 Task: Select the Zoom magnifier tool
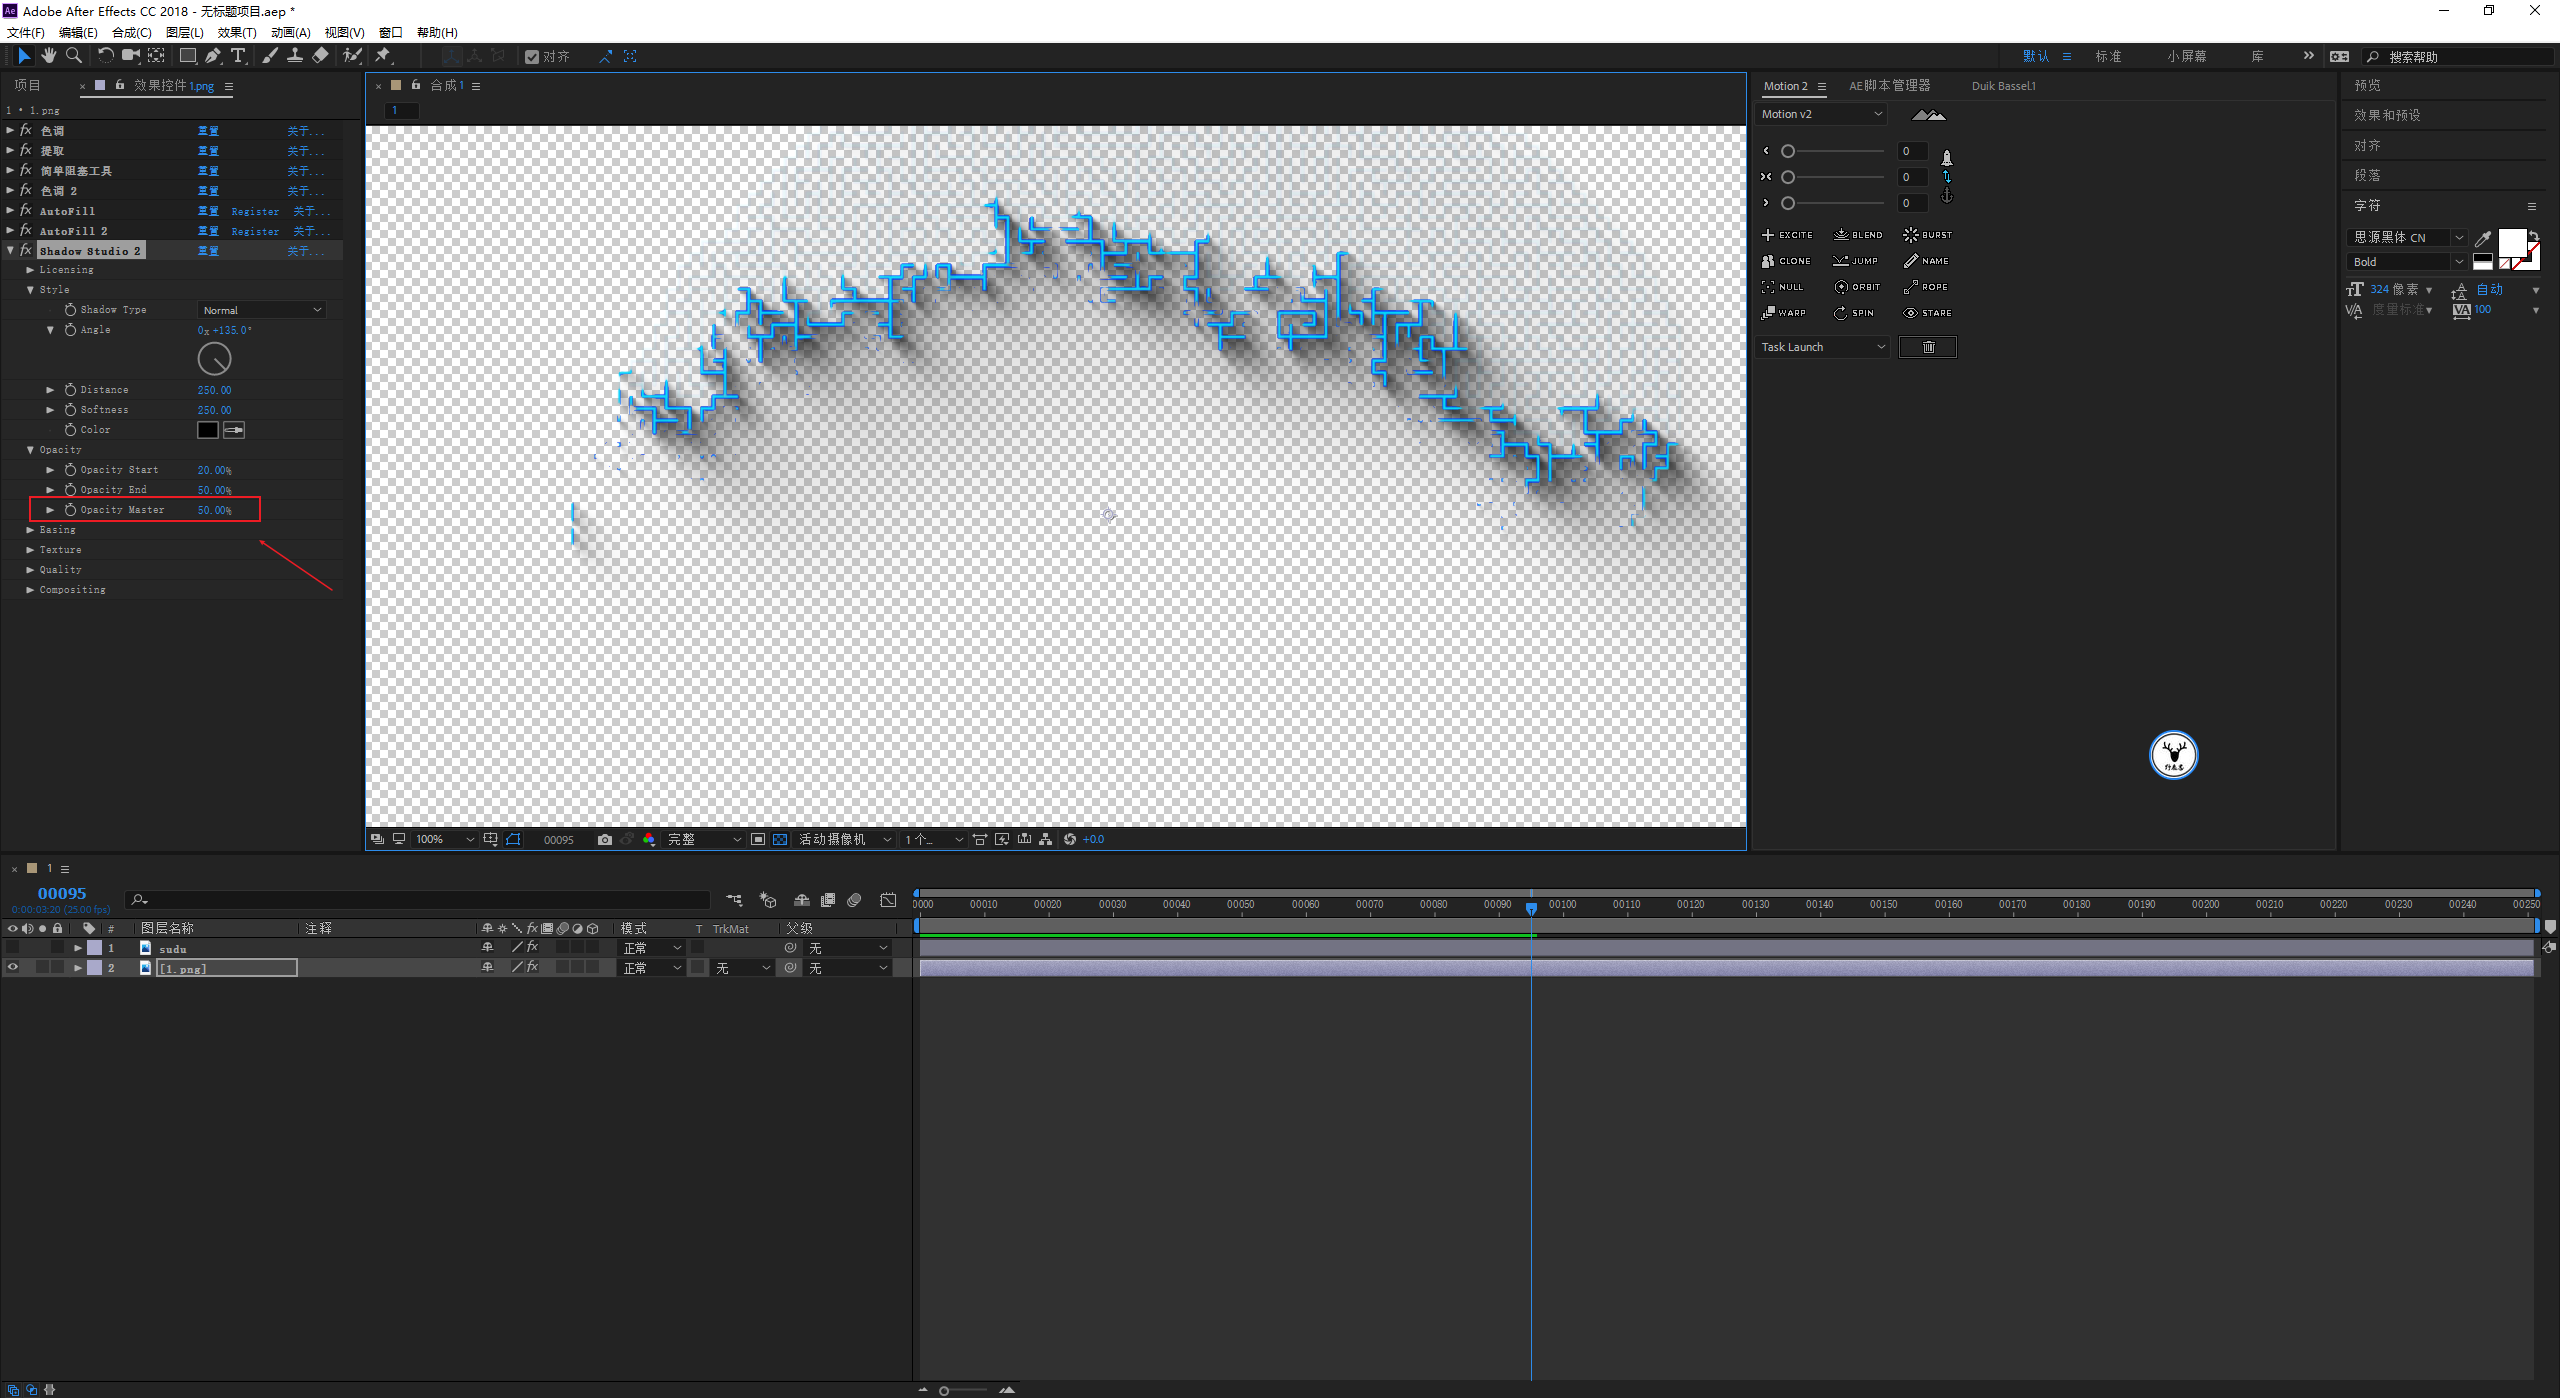point(73,56)
